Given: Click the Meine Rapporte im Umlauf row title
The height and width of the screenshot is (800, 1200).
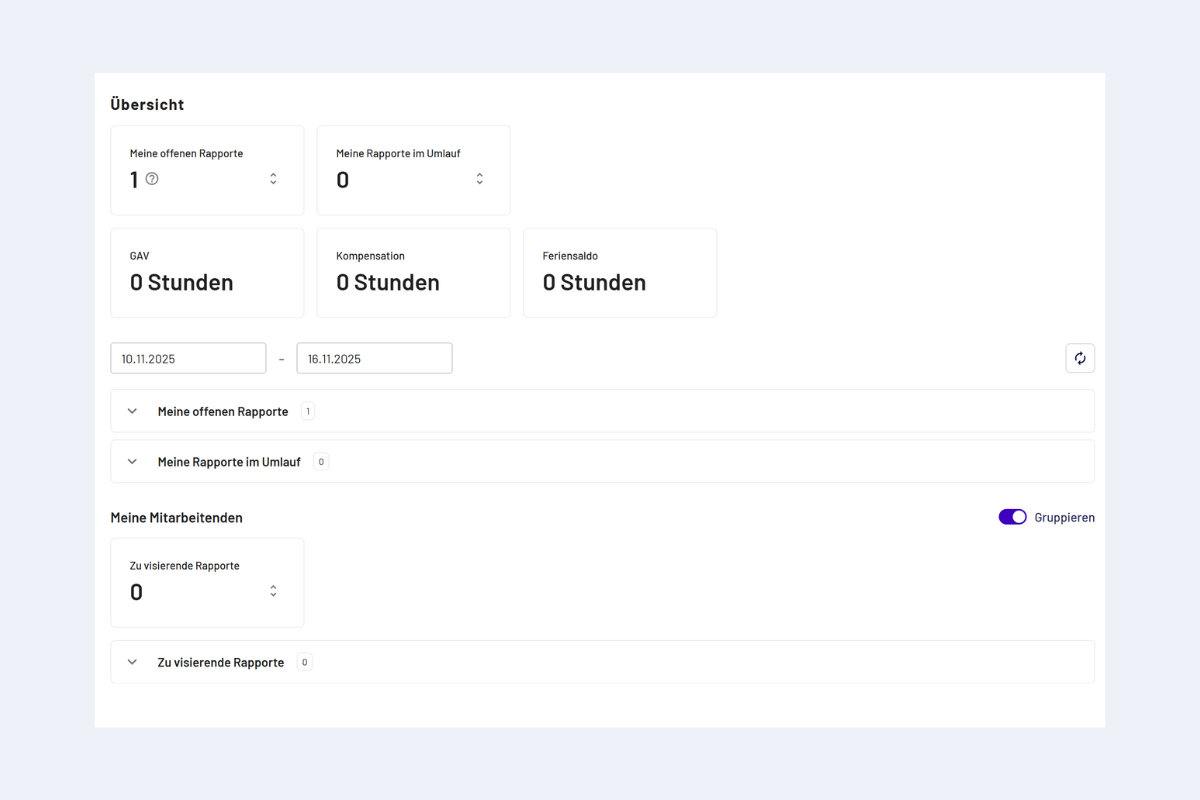Looking at the screenshot, I should 229,462.
